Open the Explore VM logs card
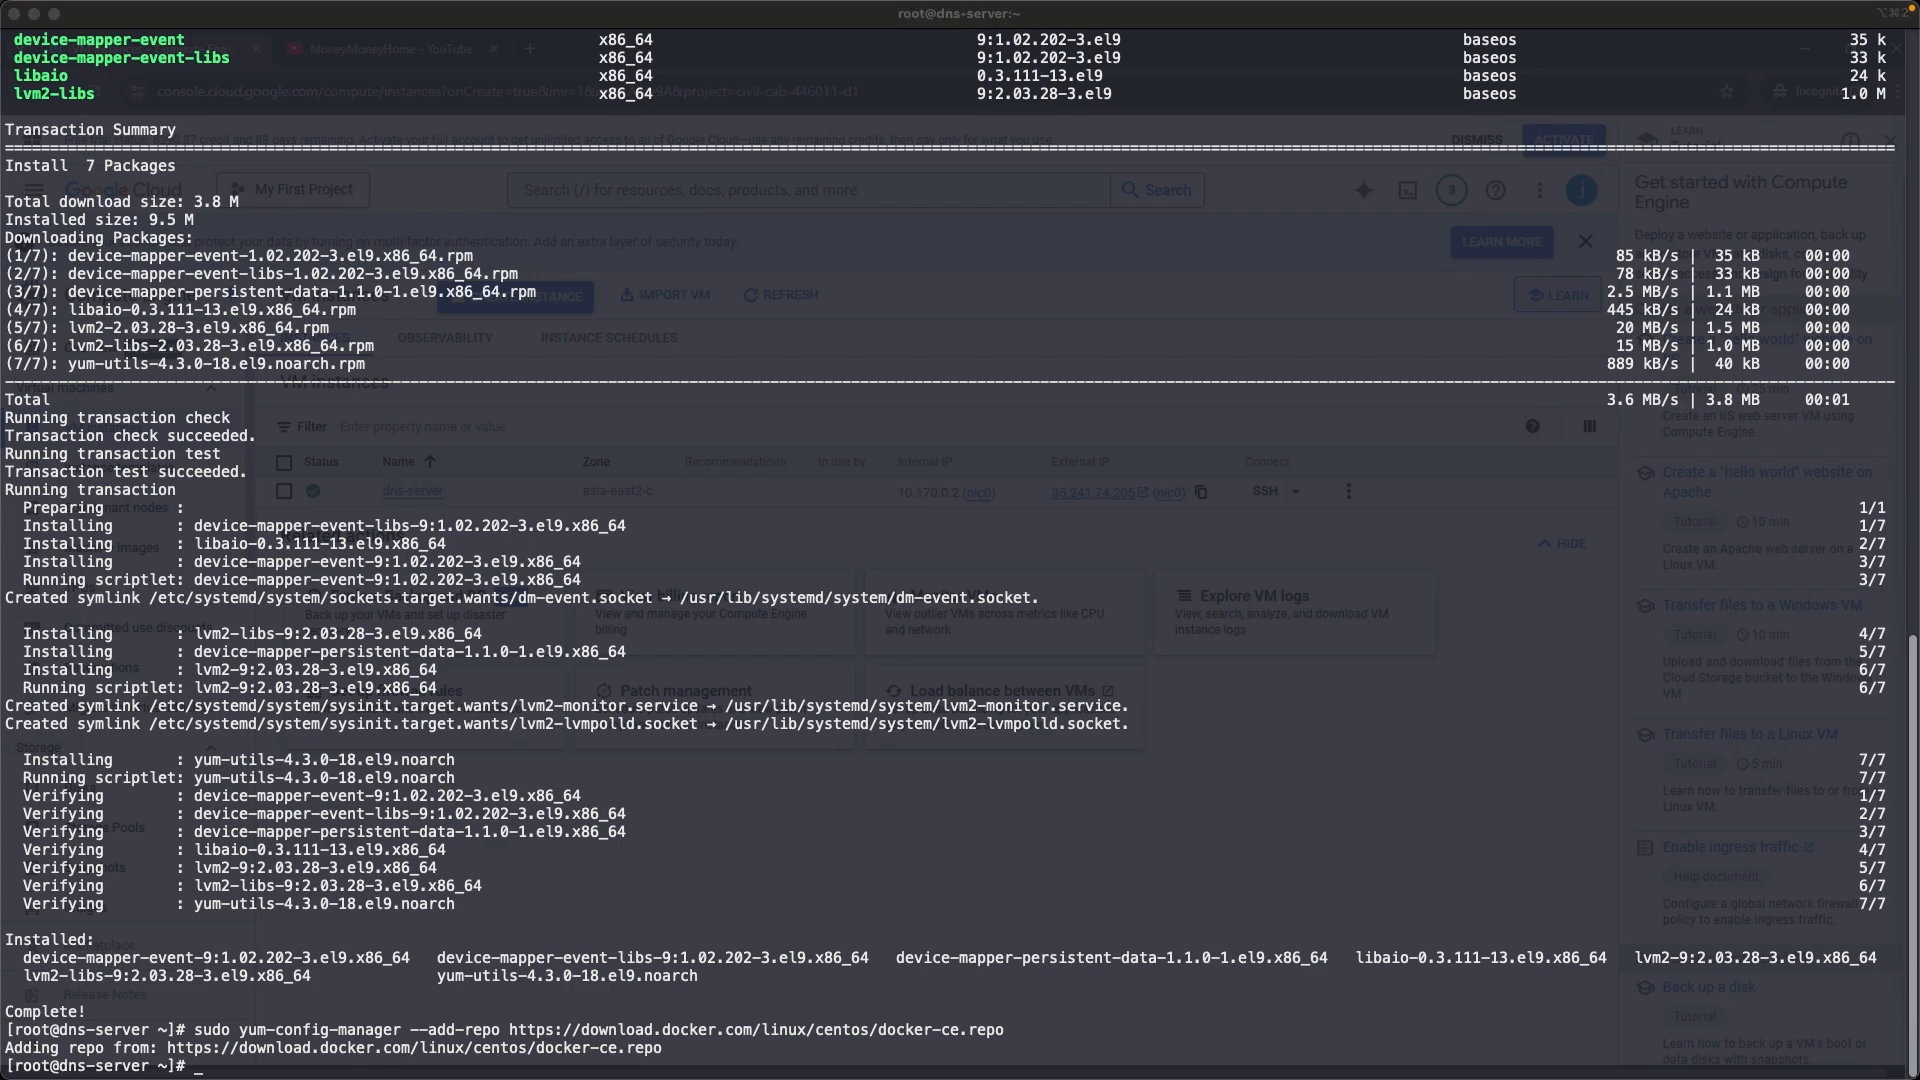The height and width of the screenshot is (1080, 1920). [1294, 612]
